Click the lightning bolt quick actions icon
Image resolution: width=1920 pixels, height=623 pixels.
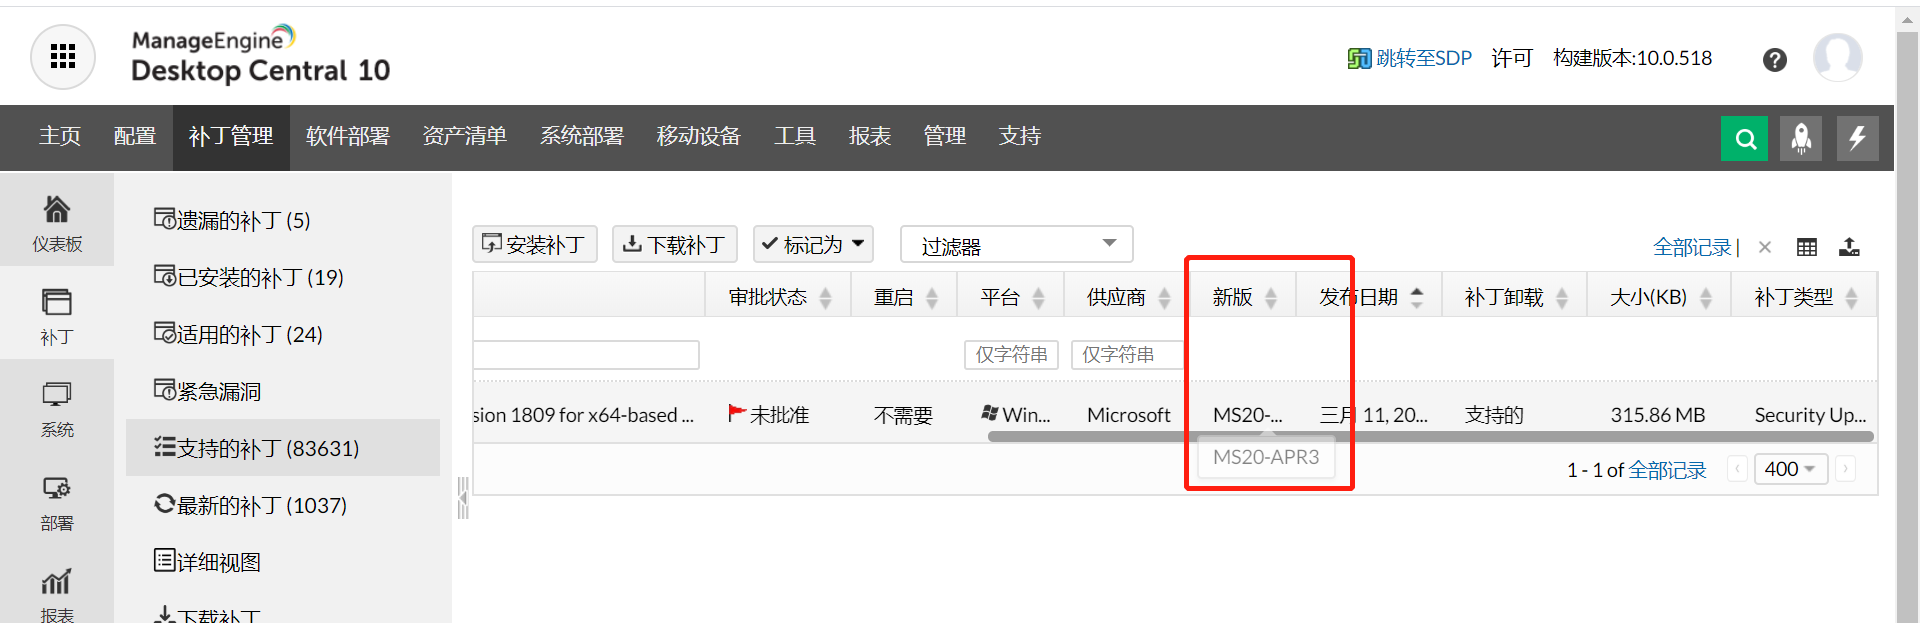coord(1858,138)
